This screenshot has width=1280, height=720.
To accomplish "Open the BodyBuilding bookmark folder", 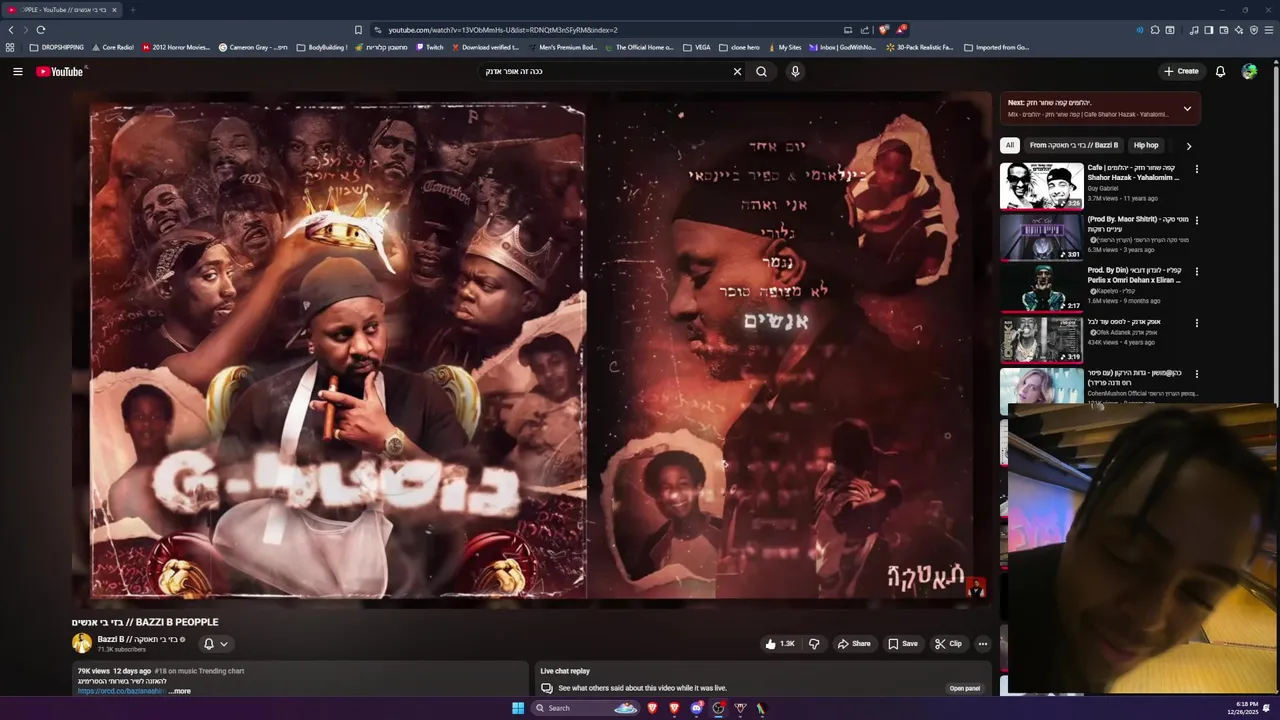I will pos(322,47).
